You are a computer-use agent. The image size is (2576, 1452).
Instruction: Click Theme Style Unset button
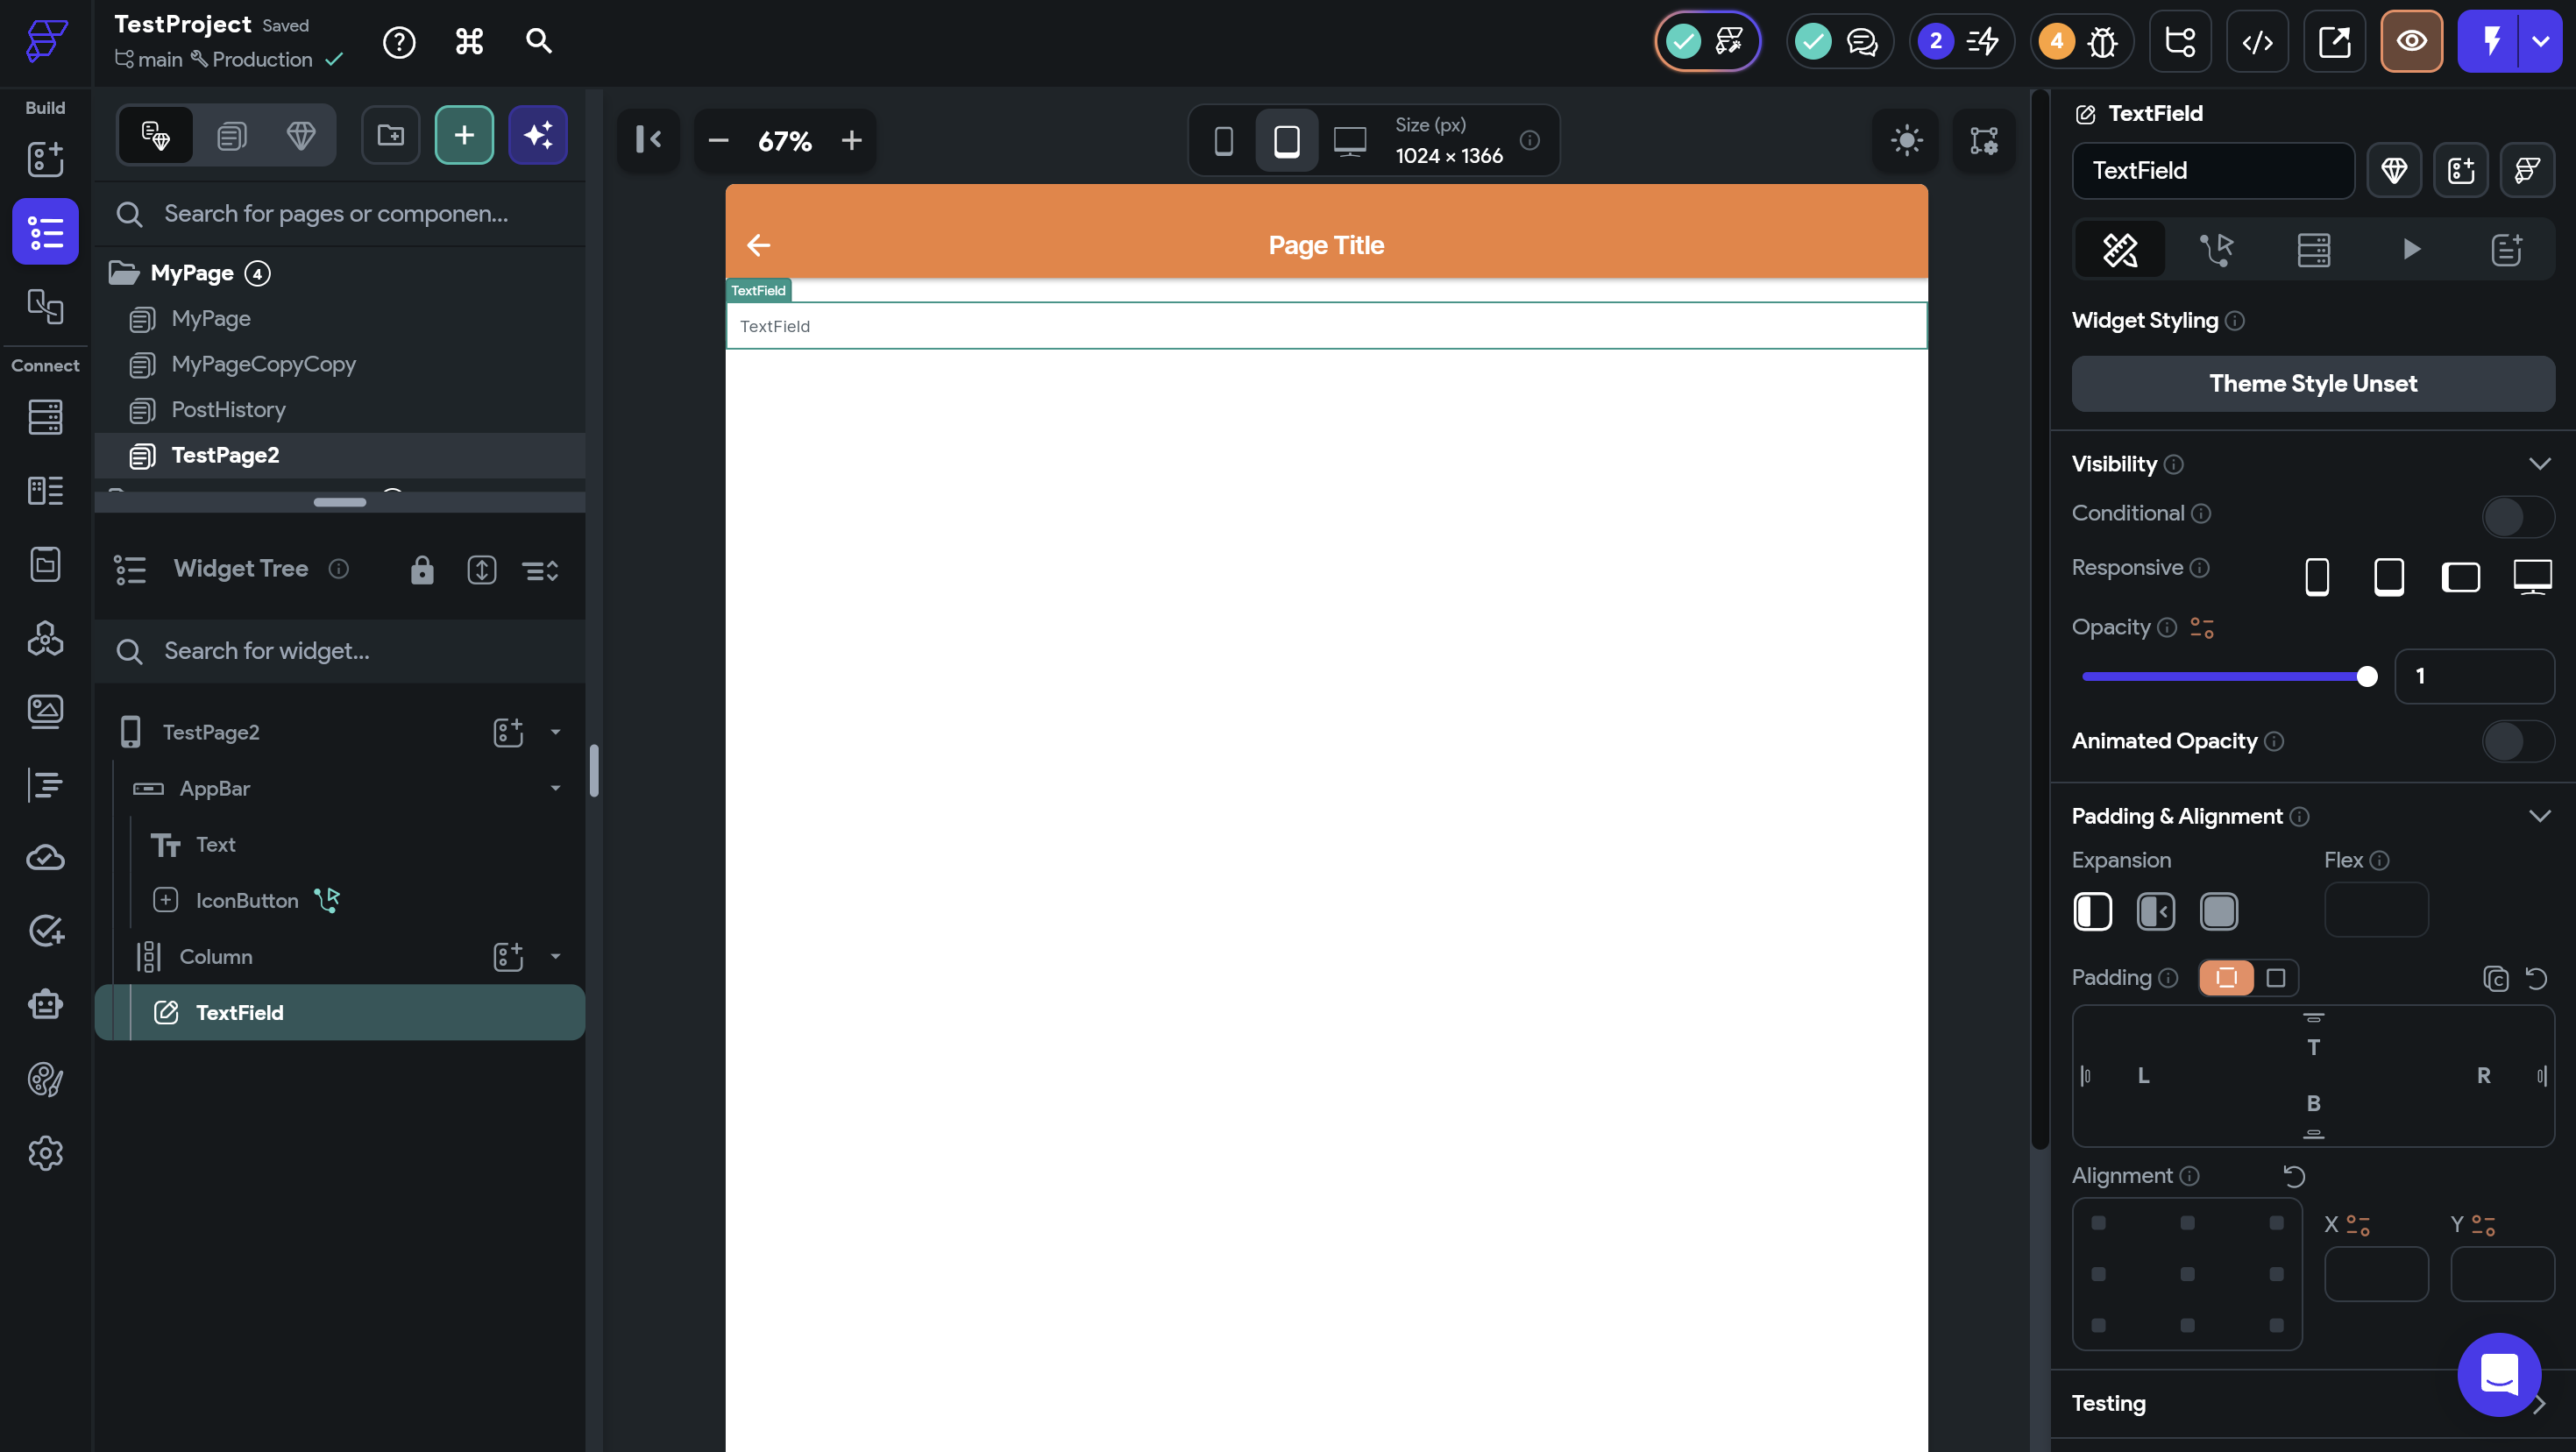click(2312, 384)
